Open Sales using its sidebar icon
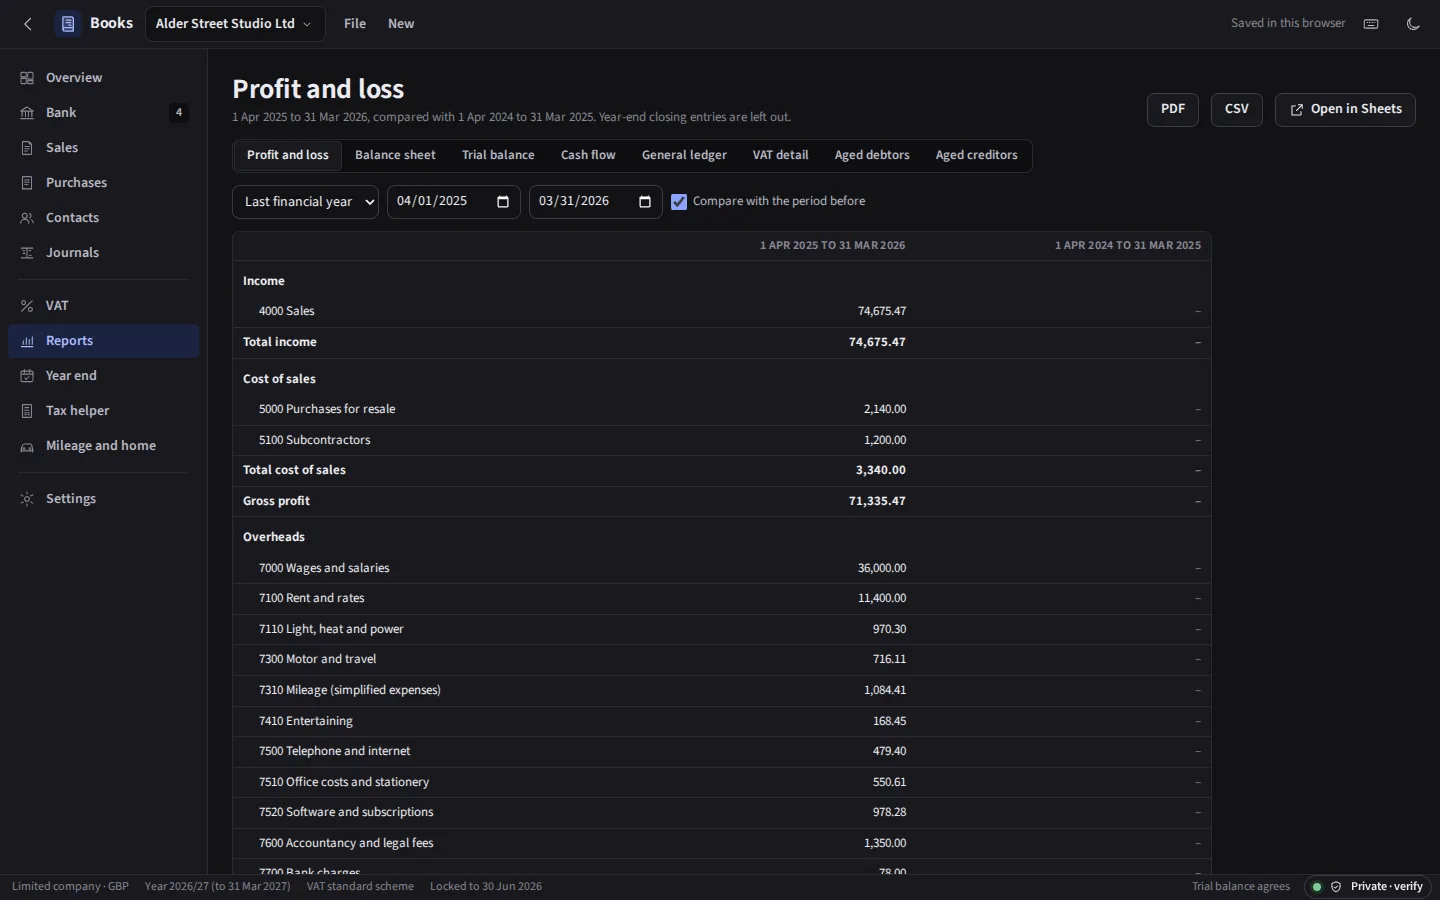 point(27,148)
